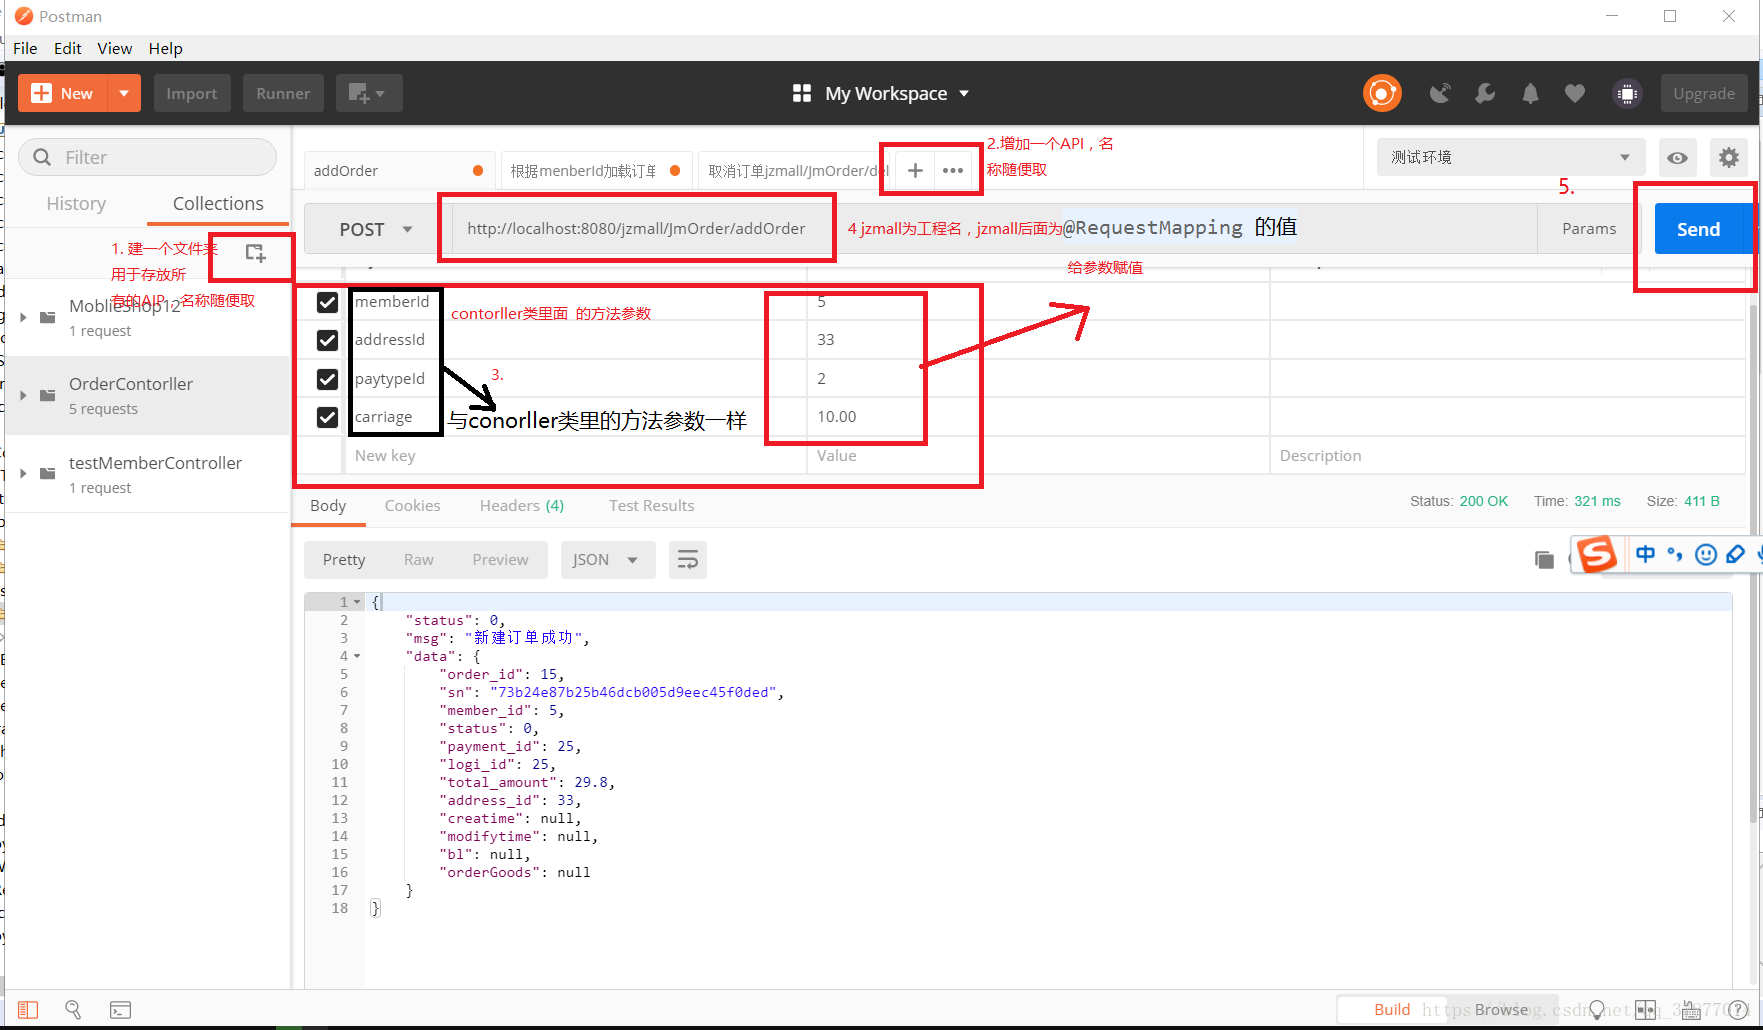Image resolution: width=1763 pixels, height=1030 pixels.
Task: Toggle sidebar icon in status bar
Action: coord(28,1010)
